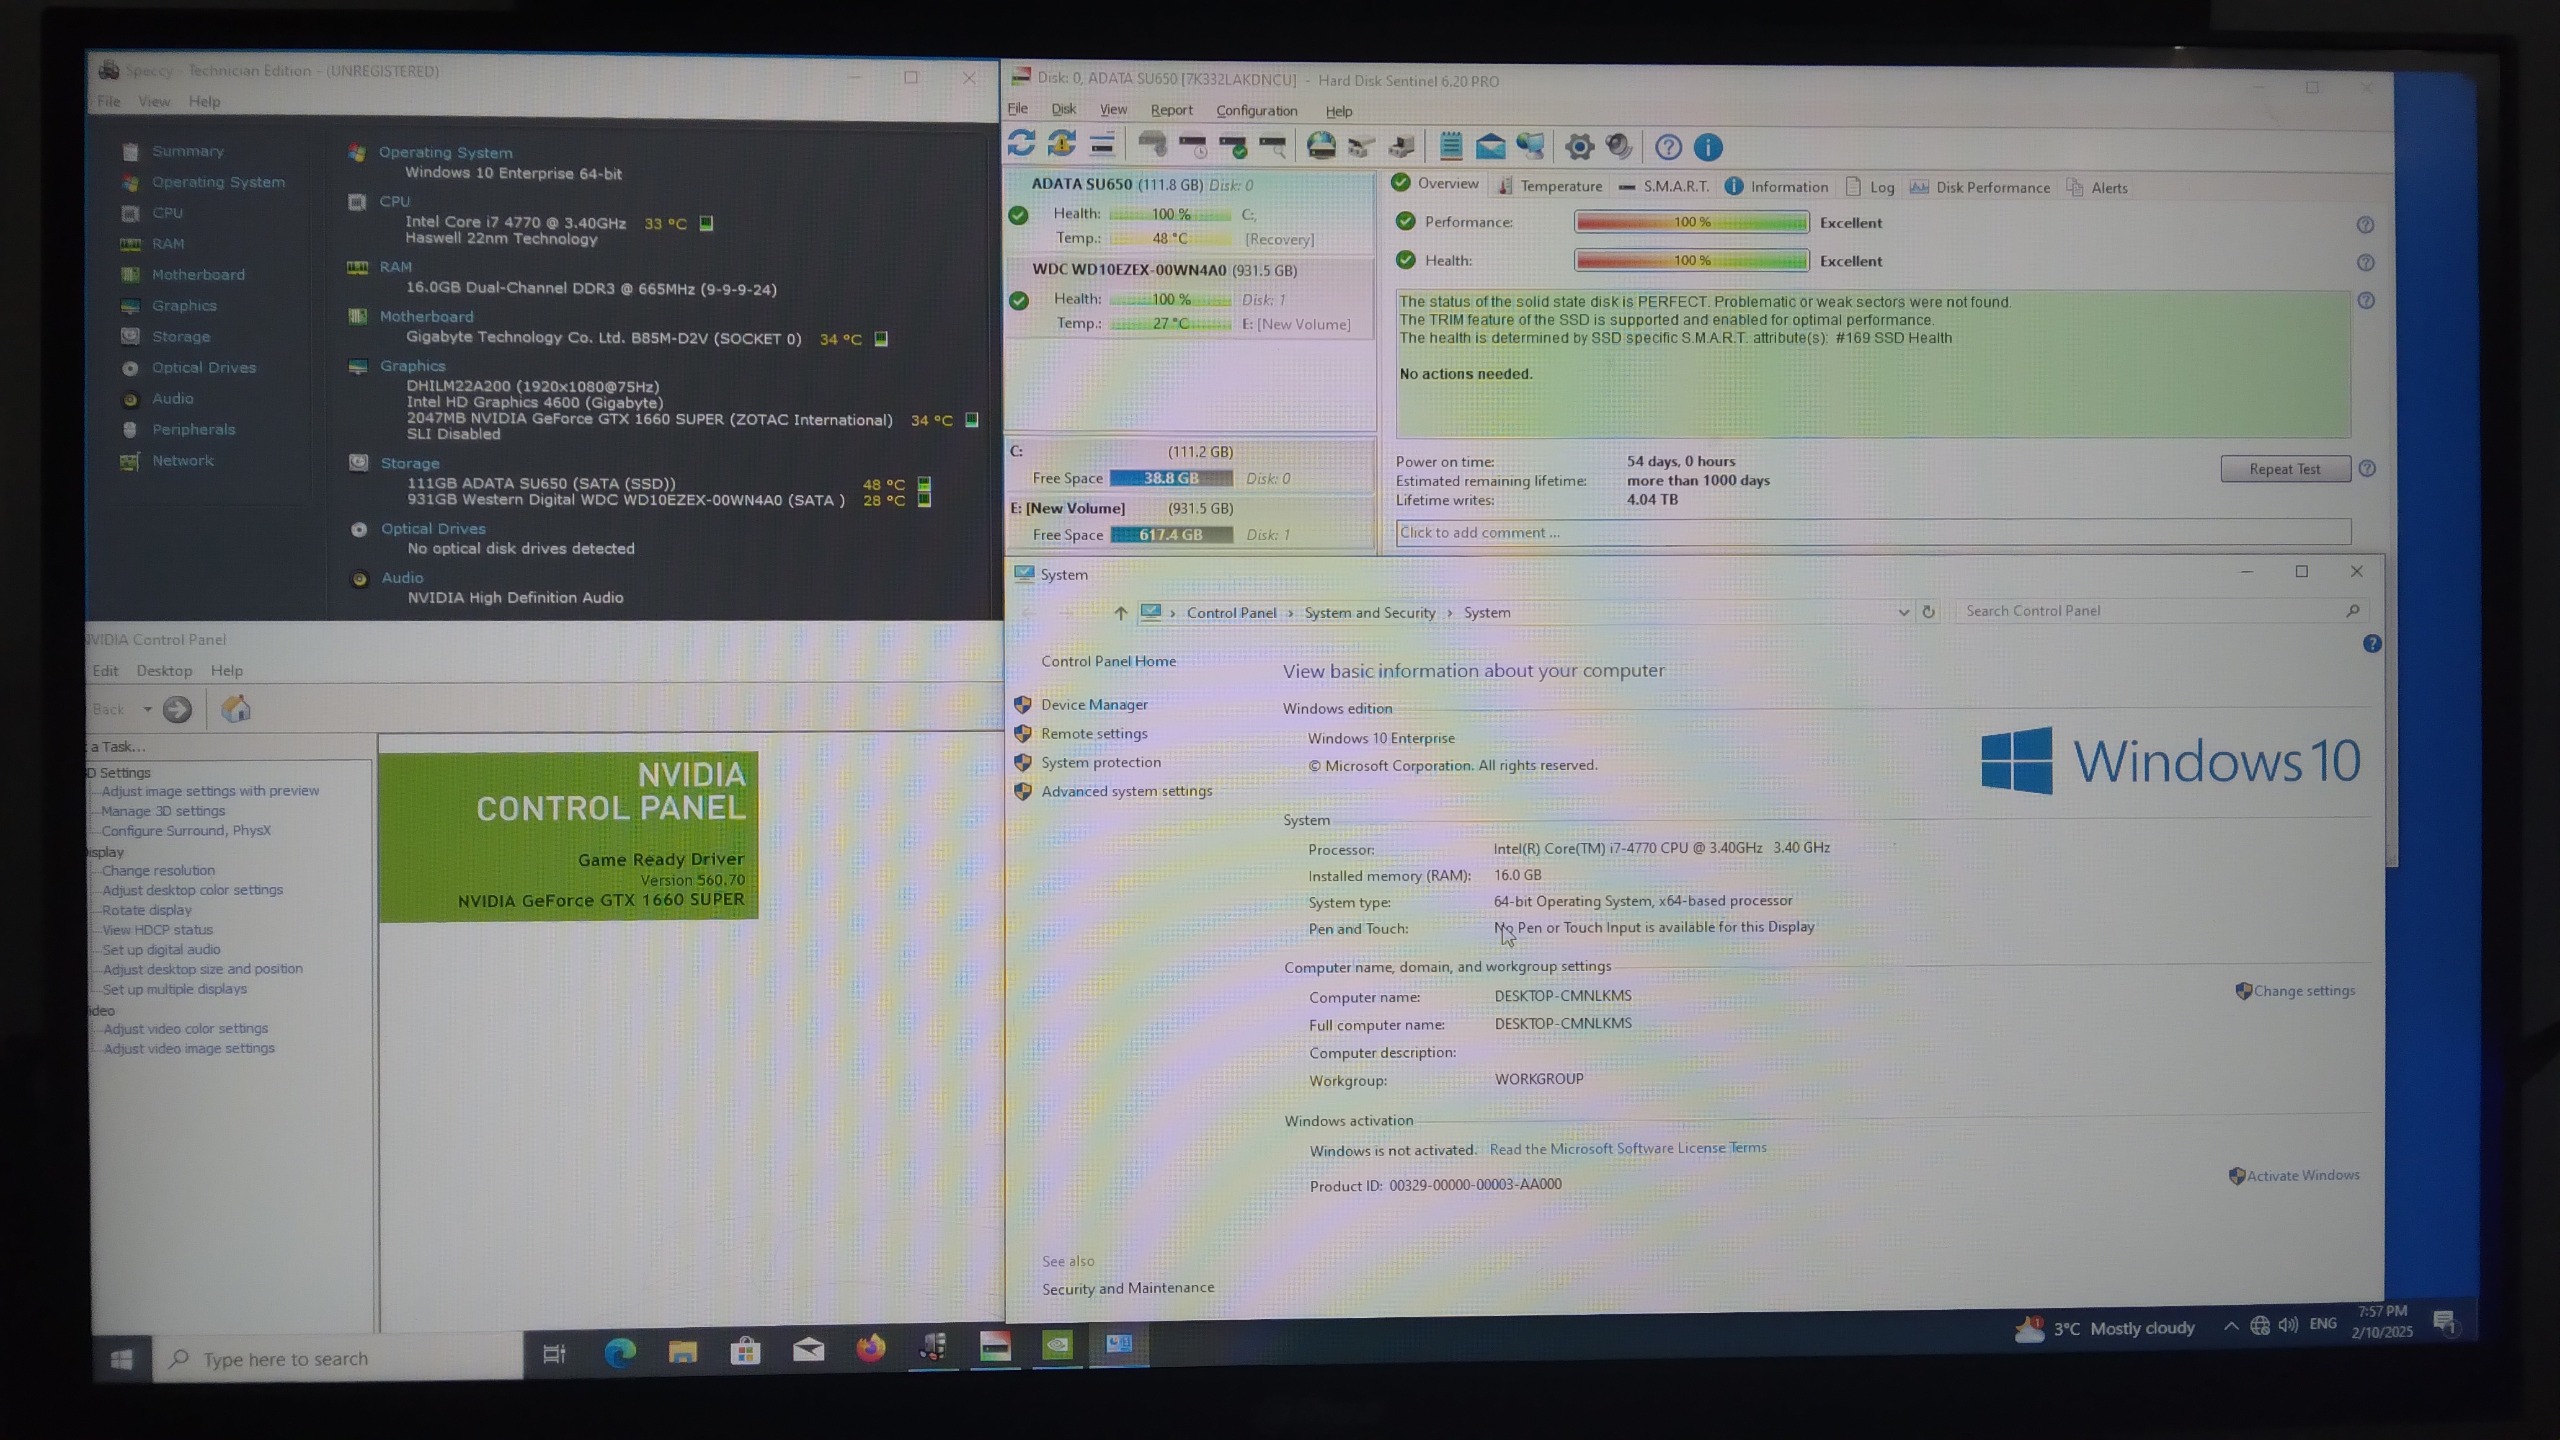Click the disk with green checkmark icon
The height and width of the screenshot is (1440, 2560).
coord(1233,146)
